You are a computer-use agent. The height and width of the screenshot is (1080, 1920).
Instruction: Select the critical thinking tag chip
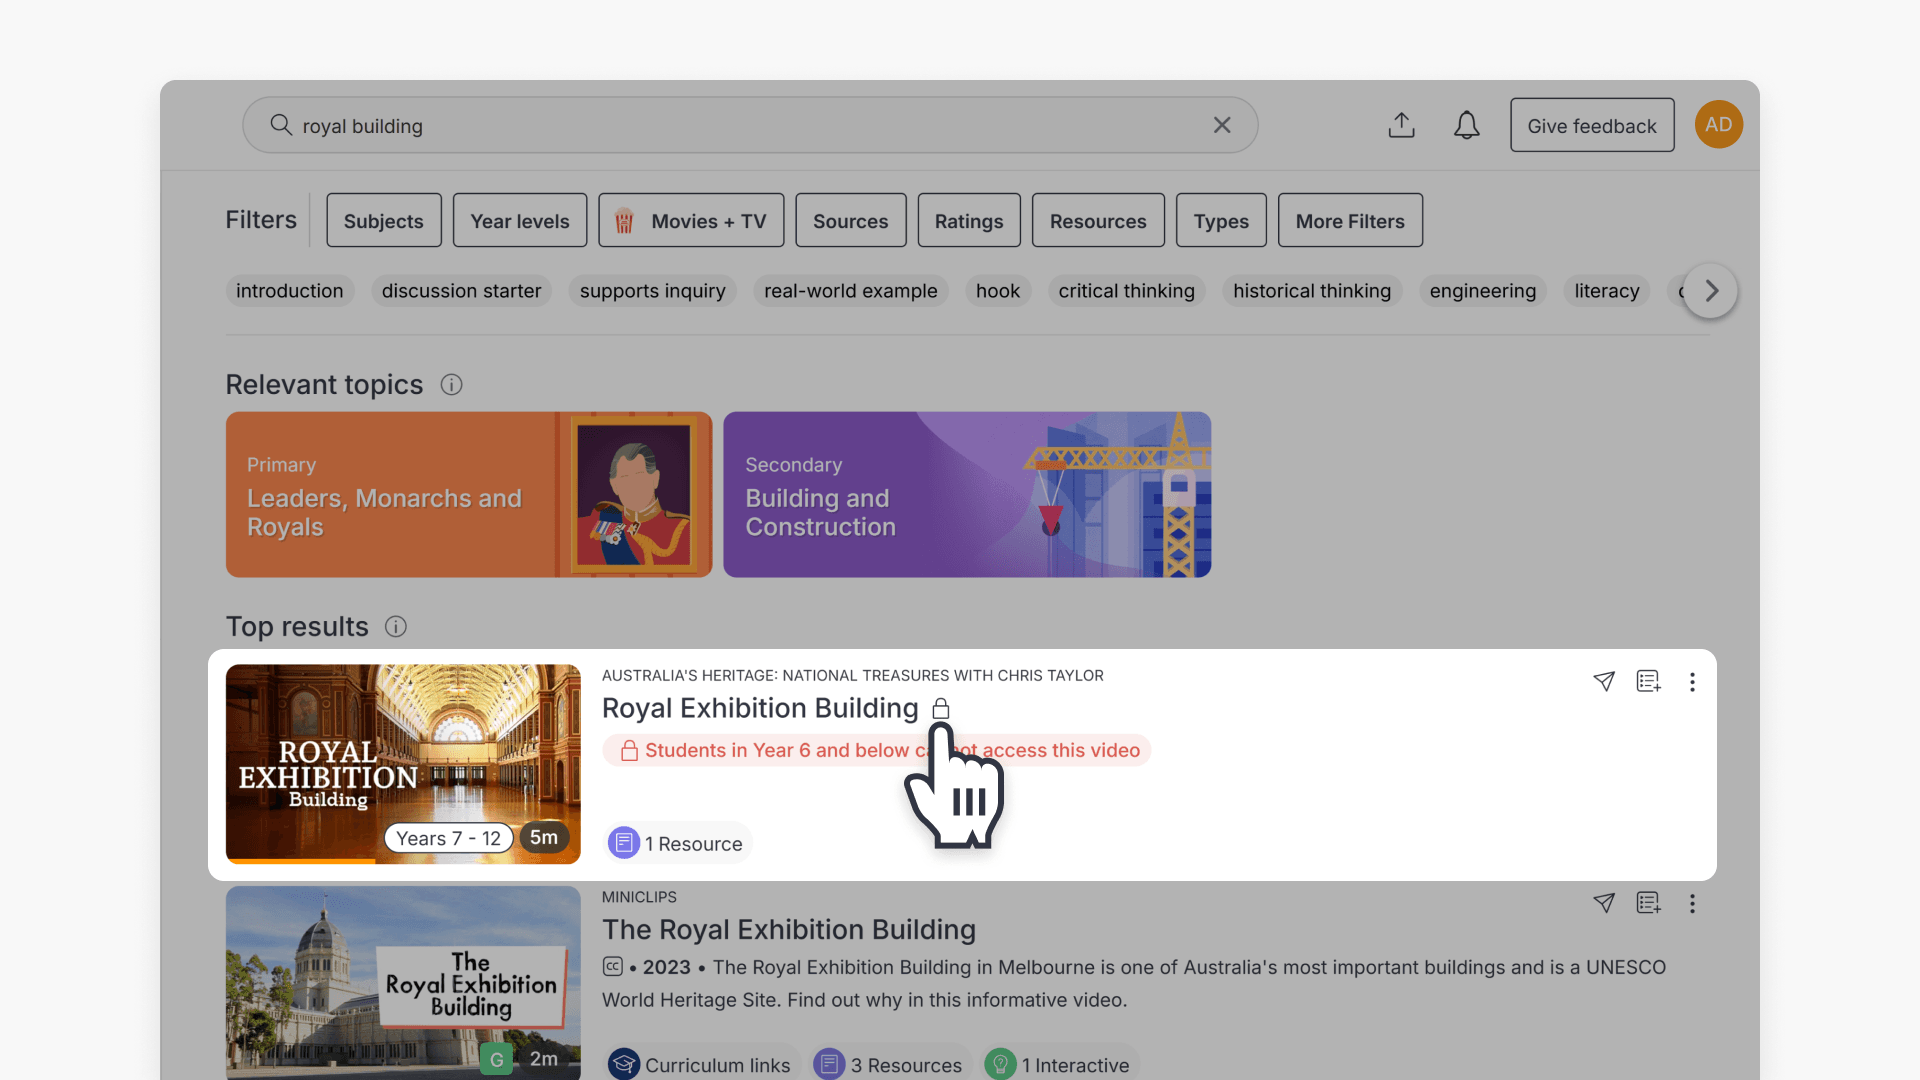pyautogui.click(x=1126, y=291)
